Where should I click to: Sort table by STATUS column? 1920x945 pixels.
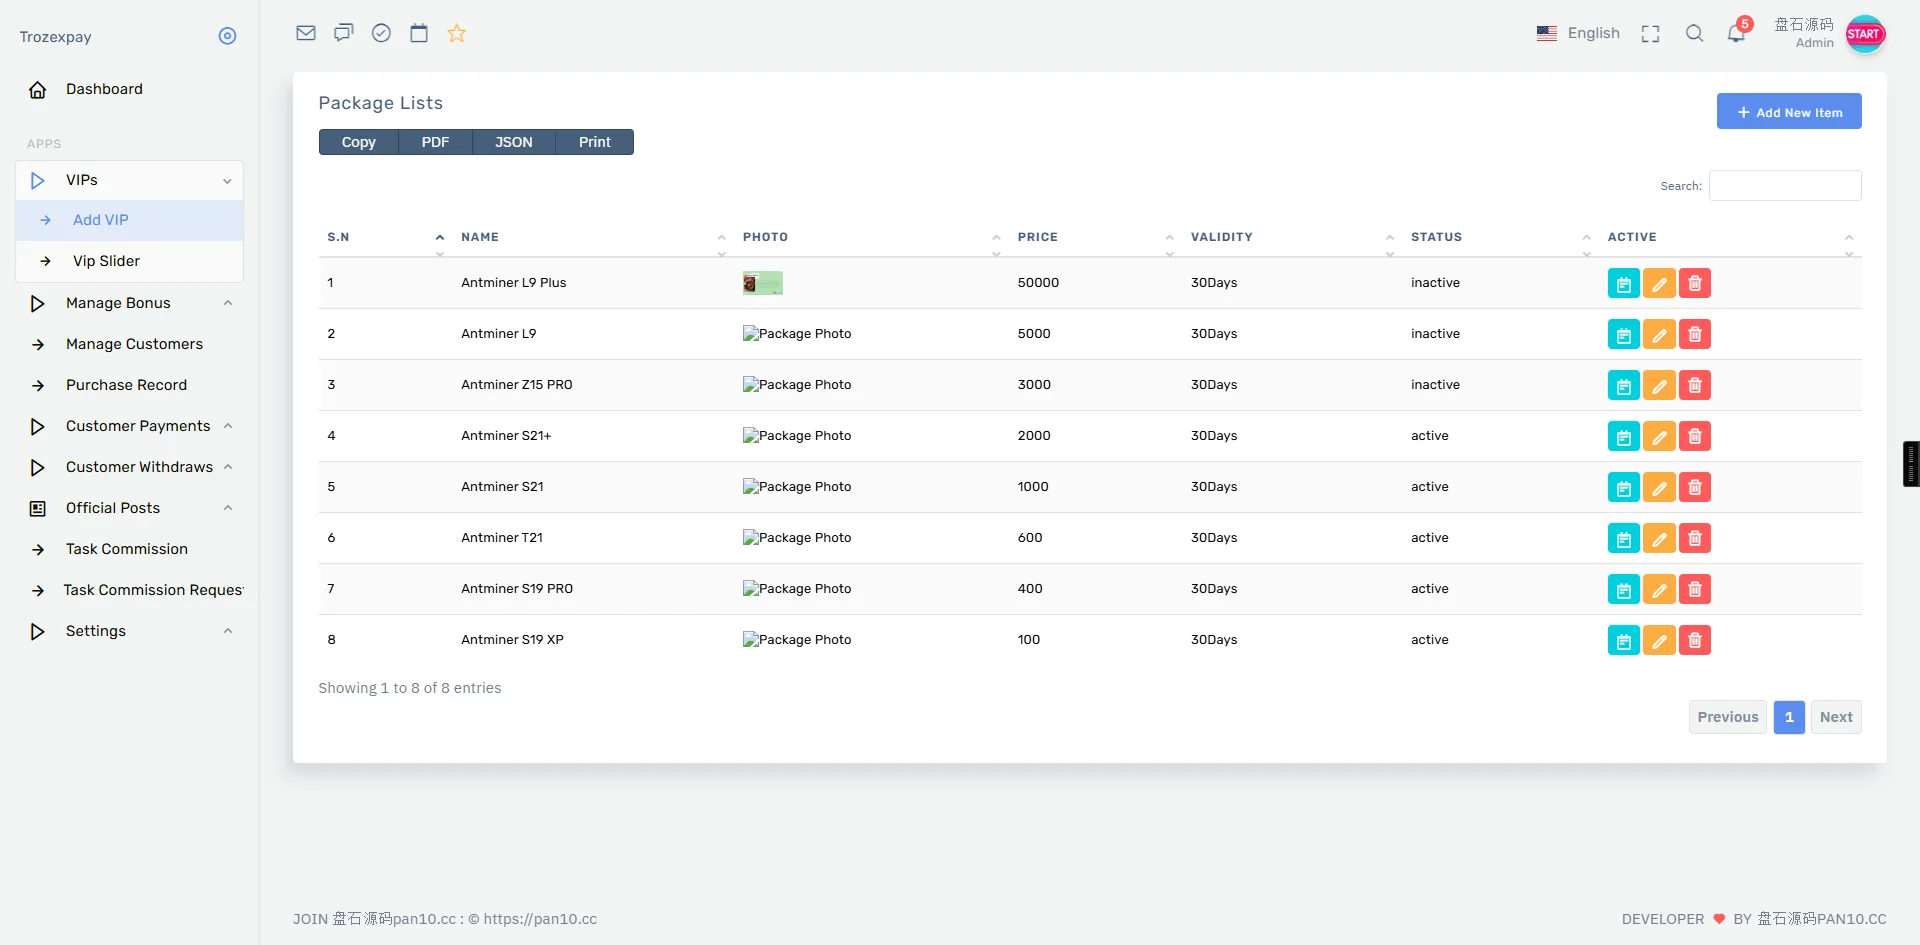(1501, 237)
